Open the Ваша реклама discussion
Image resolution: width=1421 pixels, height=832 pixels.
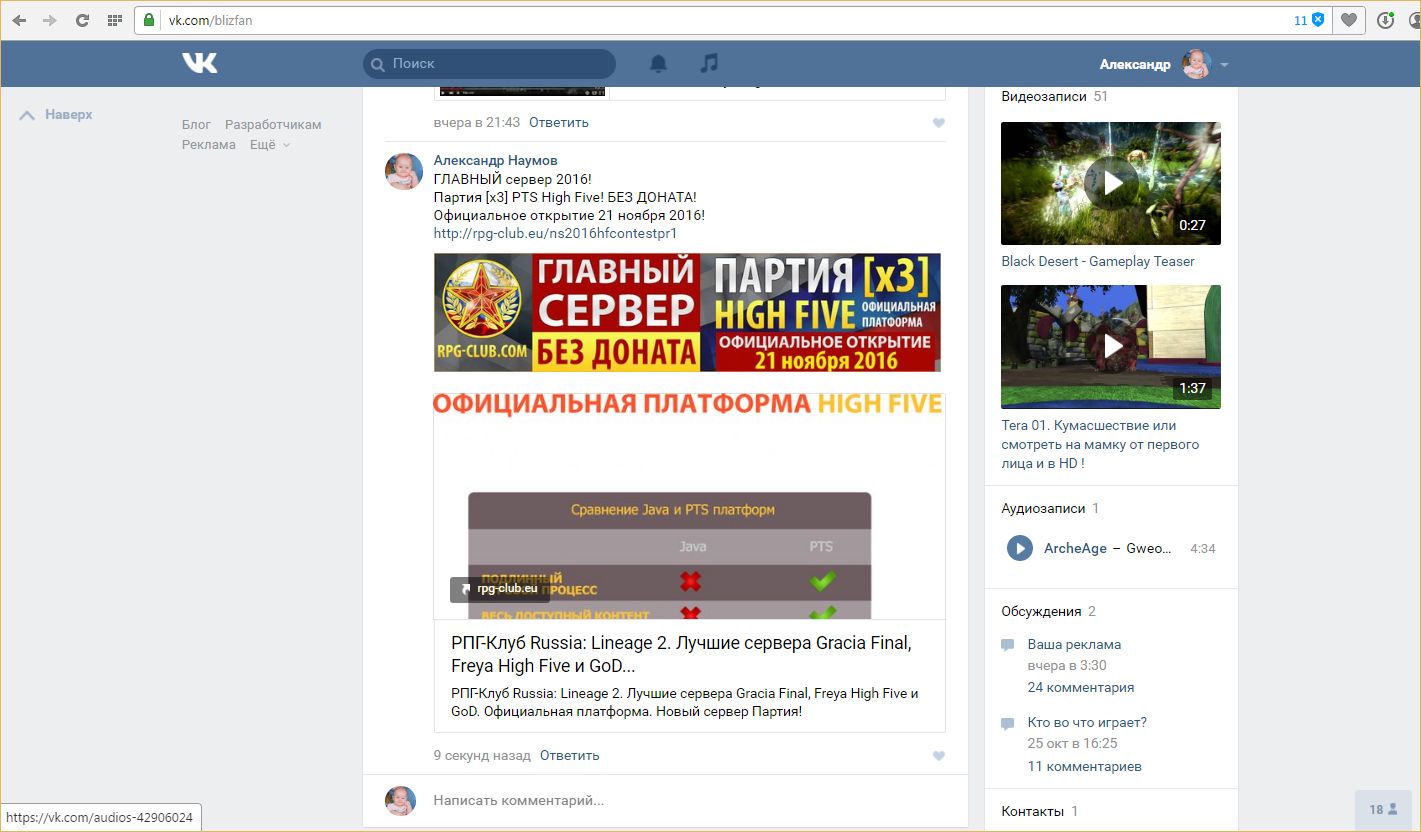[x=1074, y=645]
